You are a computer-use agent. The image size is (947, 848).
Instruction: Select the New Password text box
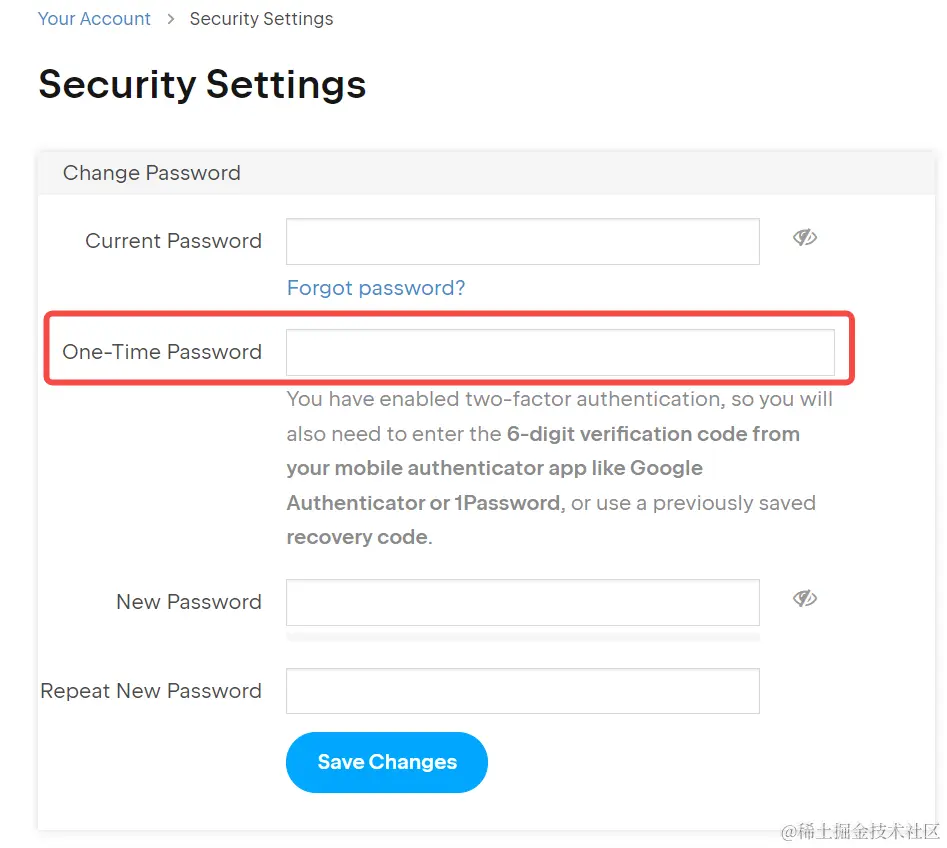pos(522,603)
